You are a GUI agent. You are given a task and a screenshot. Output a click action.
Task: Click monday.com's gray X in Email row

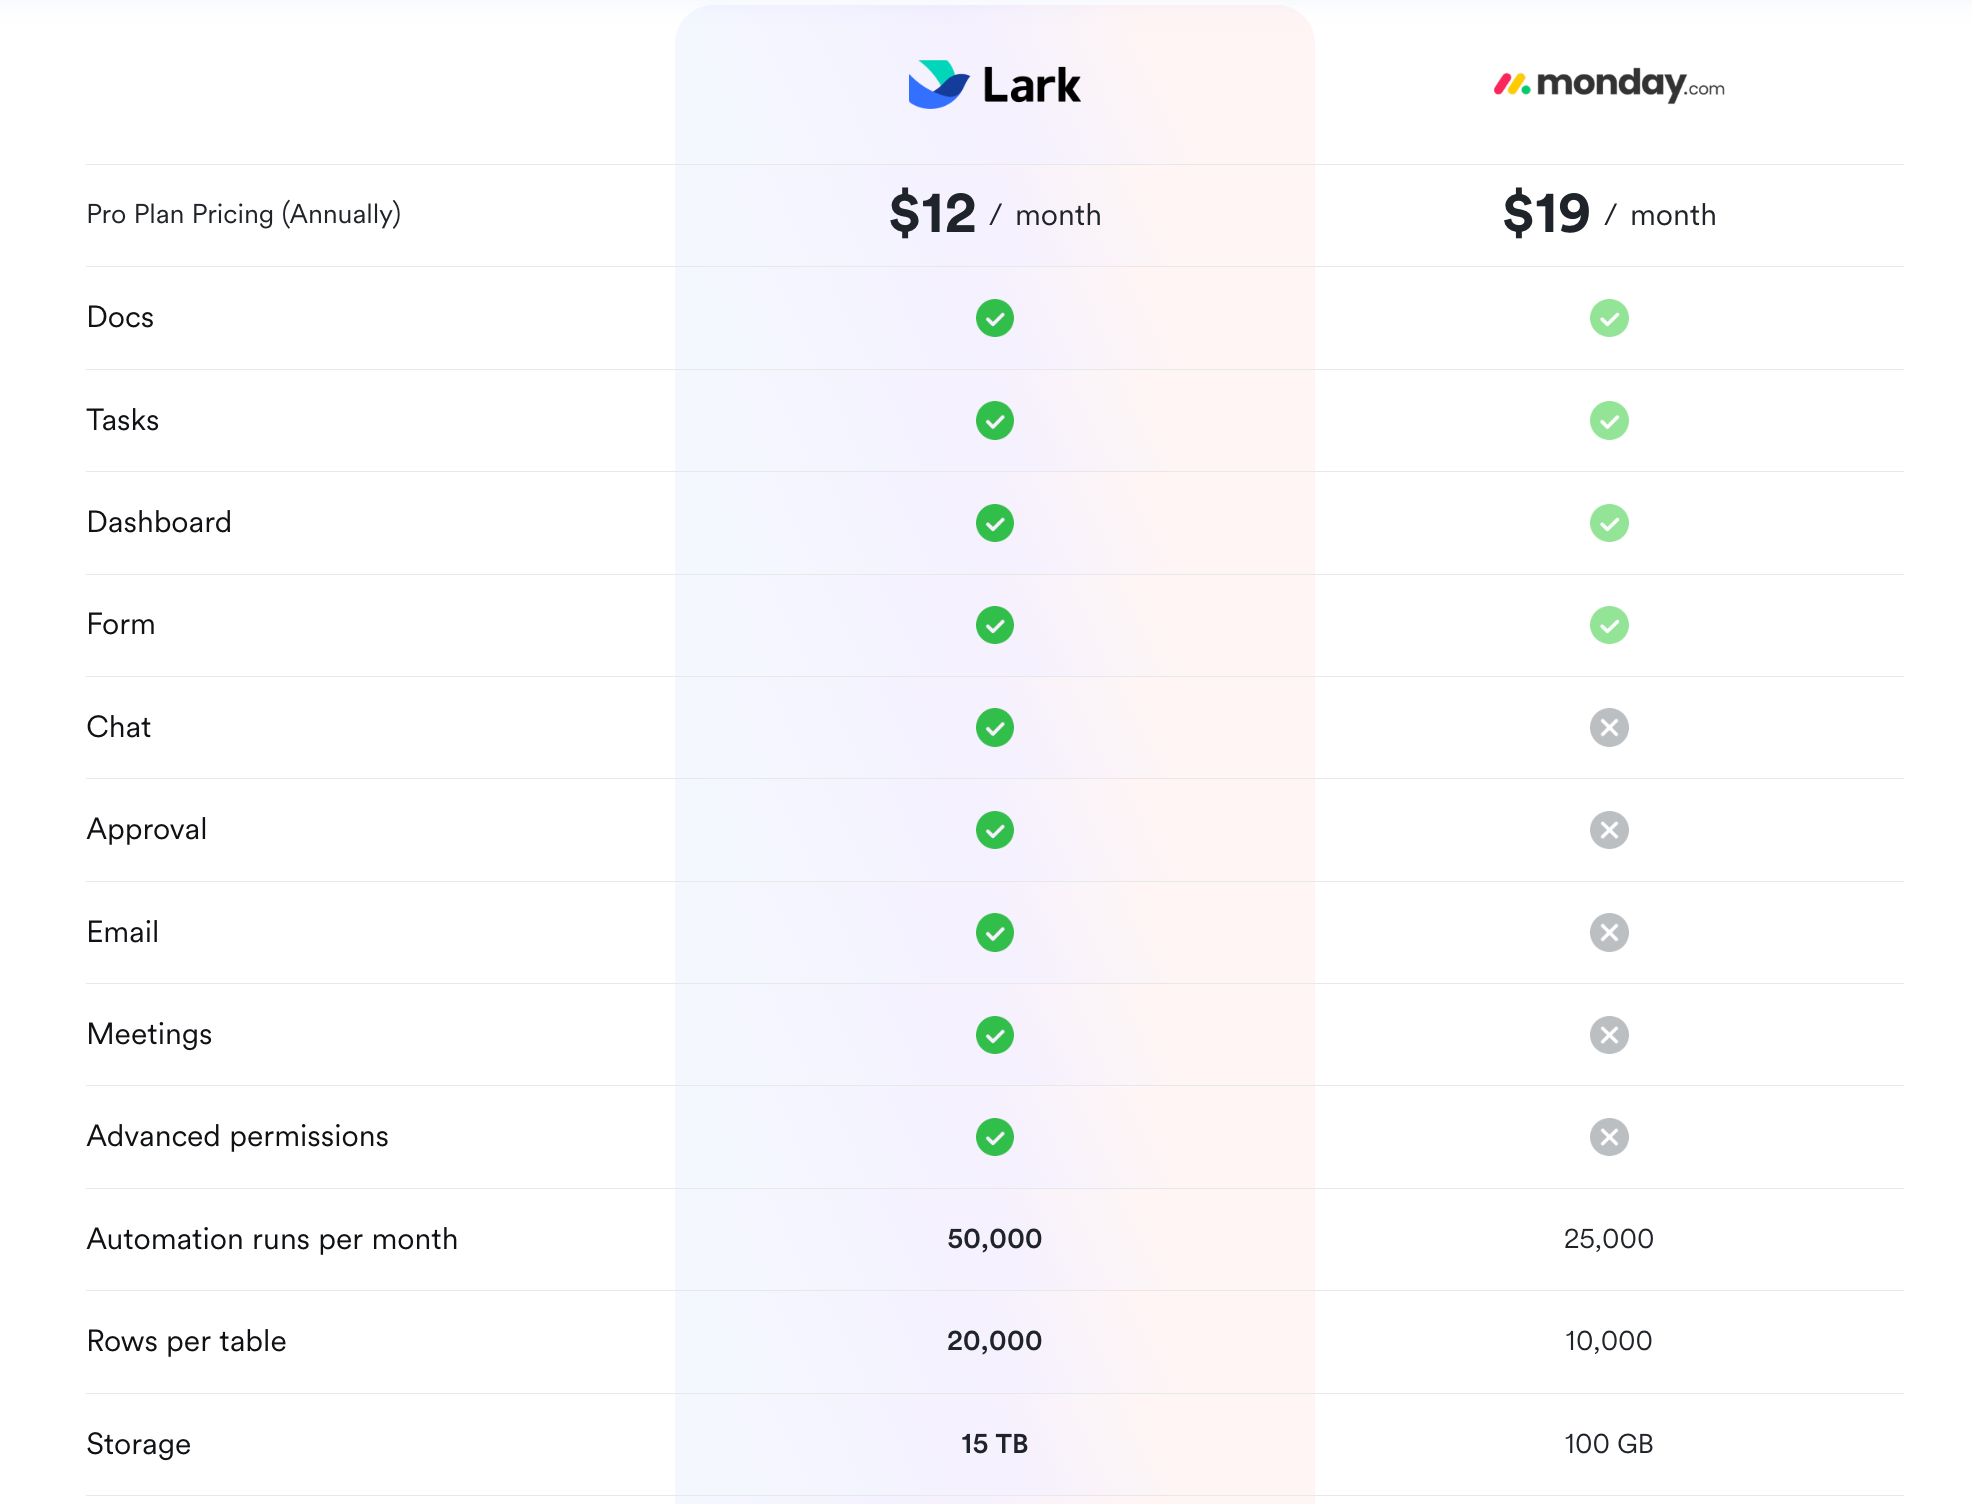tap(1609, 933)
